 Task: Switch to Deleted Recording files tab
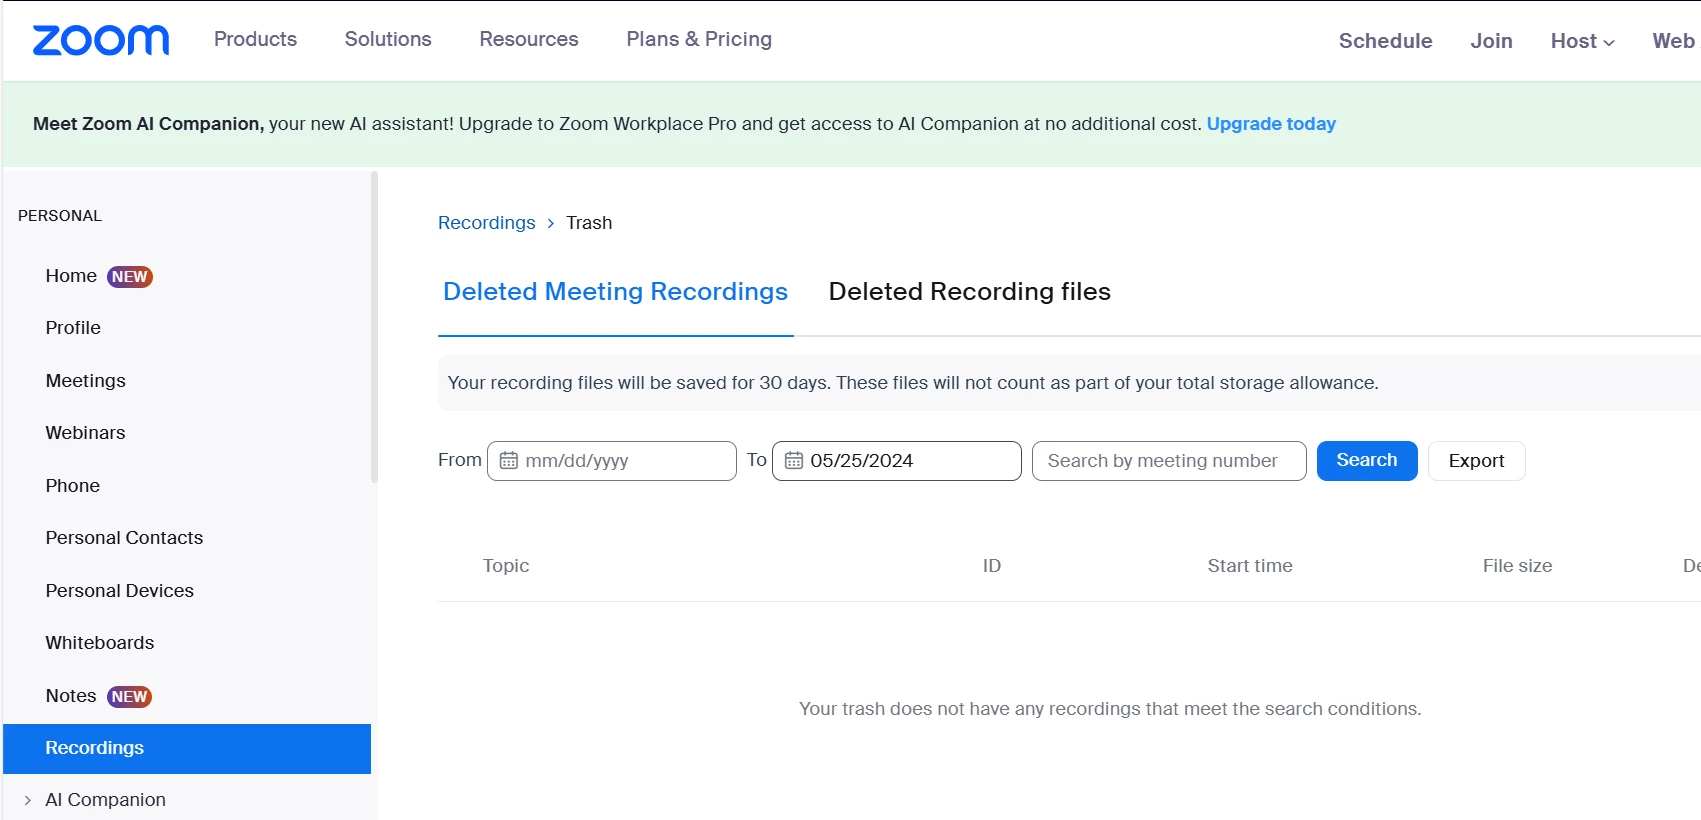(969, 292)
